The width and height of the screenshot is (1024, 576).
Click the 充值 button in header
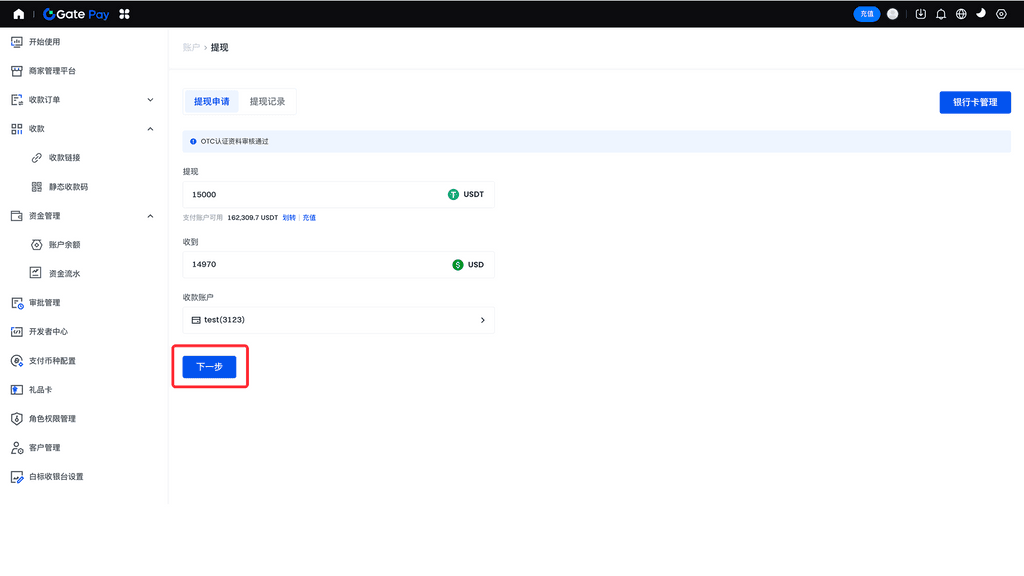(x=866, y=14)
